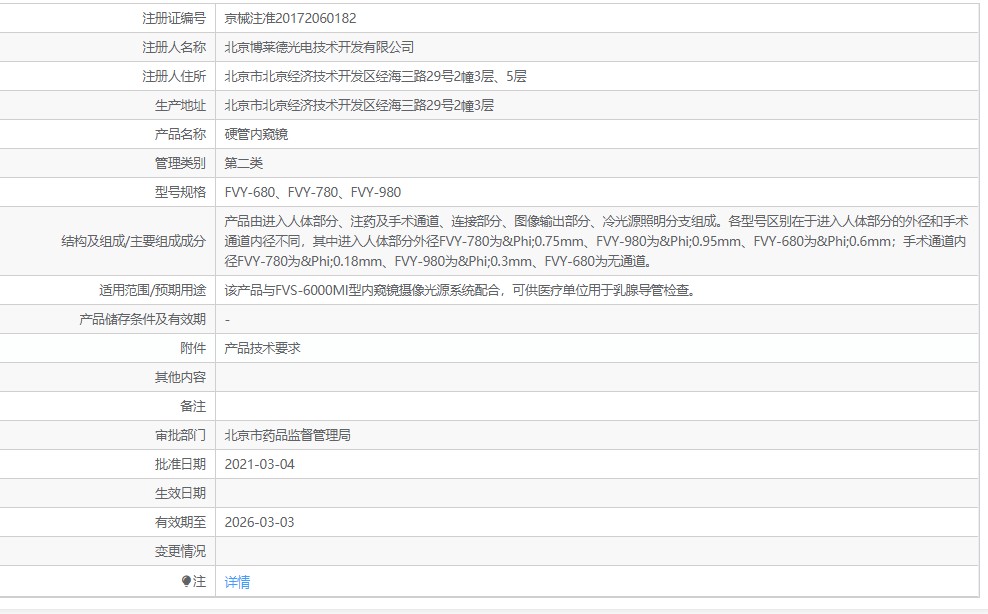Image resolution: width=988 pixels, height=614 pixels.
Task: Select approving department 北京市药品监督管理局
Action: 287,435
